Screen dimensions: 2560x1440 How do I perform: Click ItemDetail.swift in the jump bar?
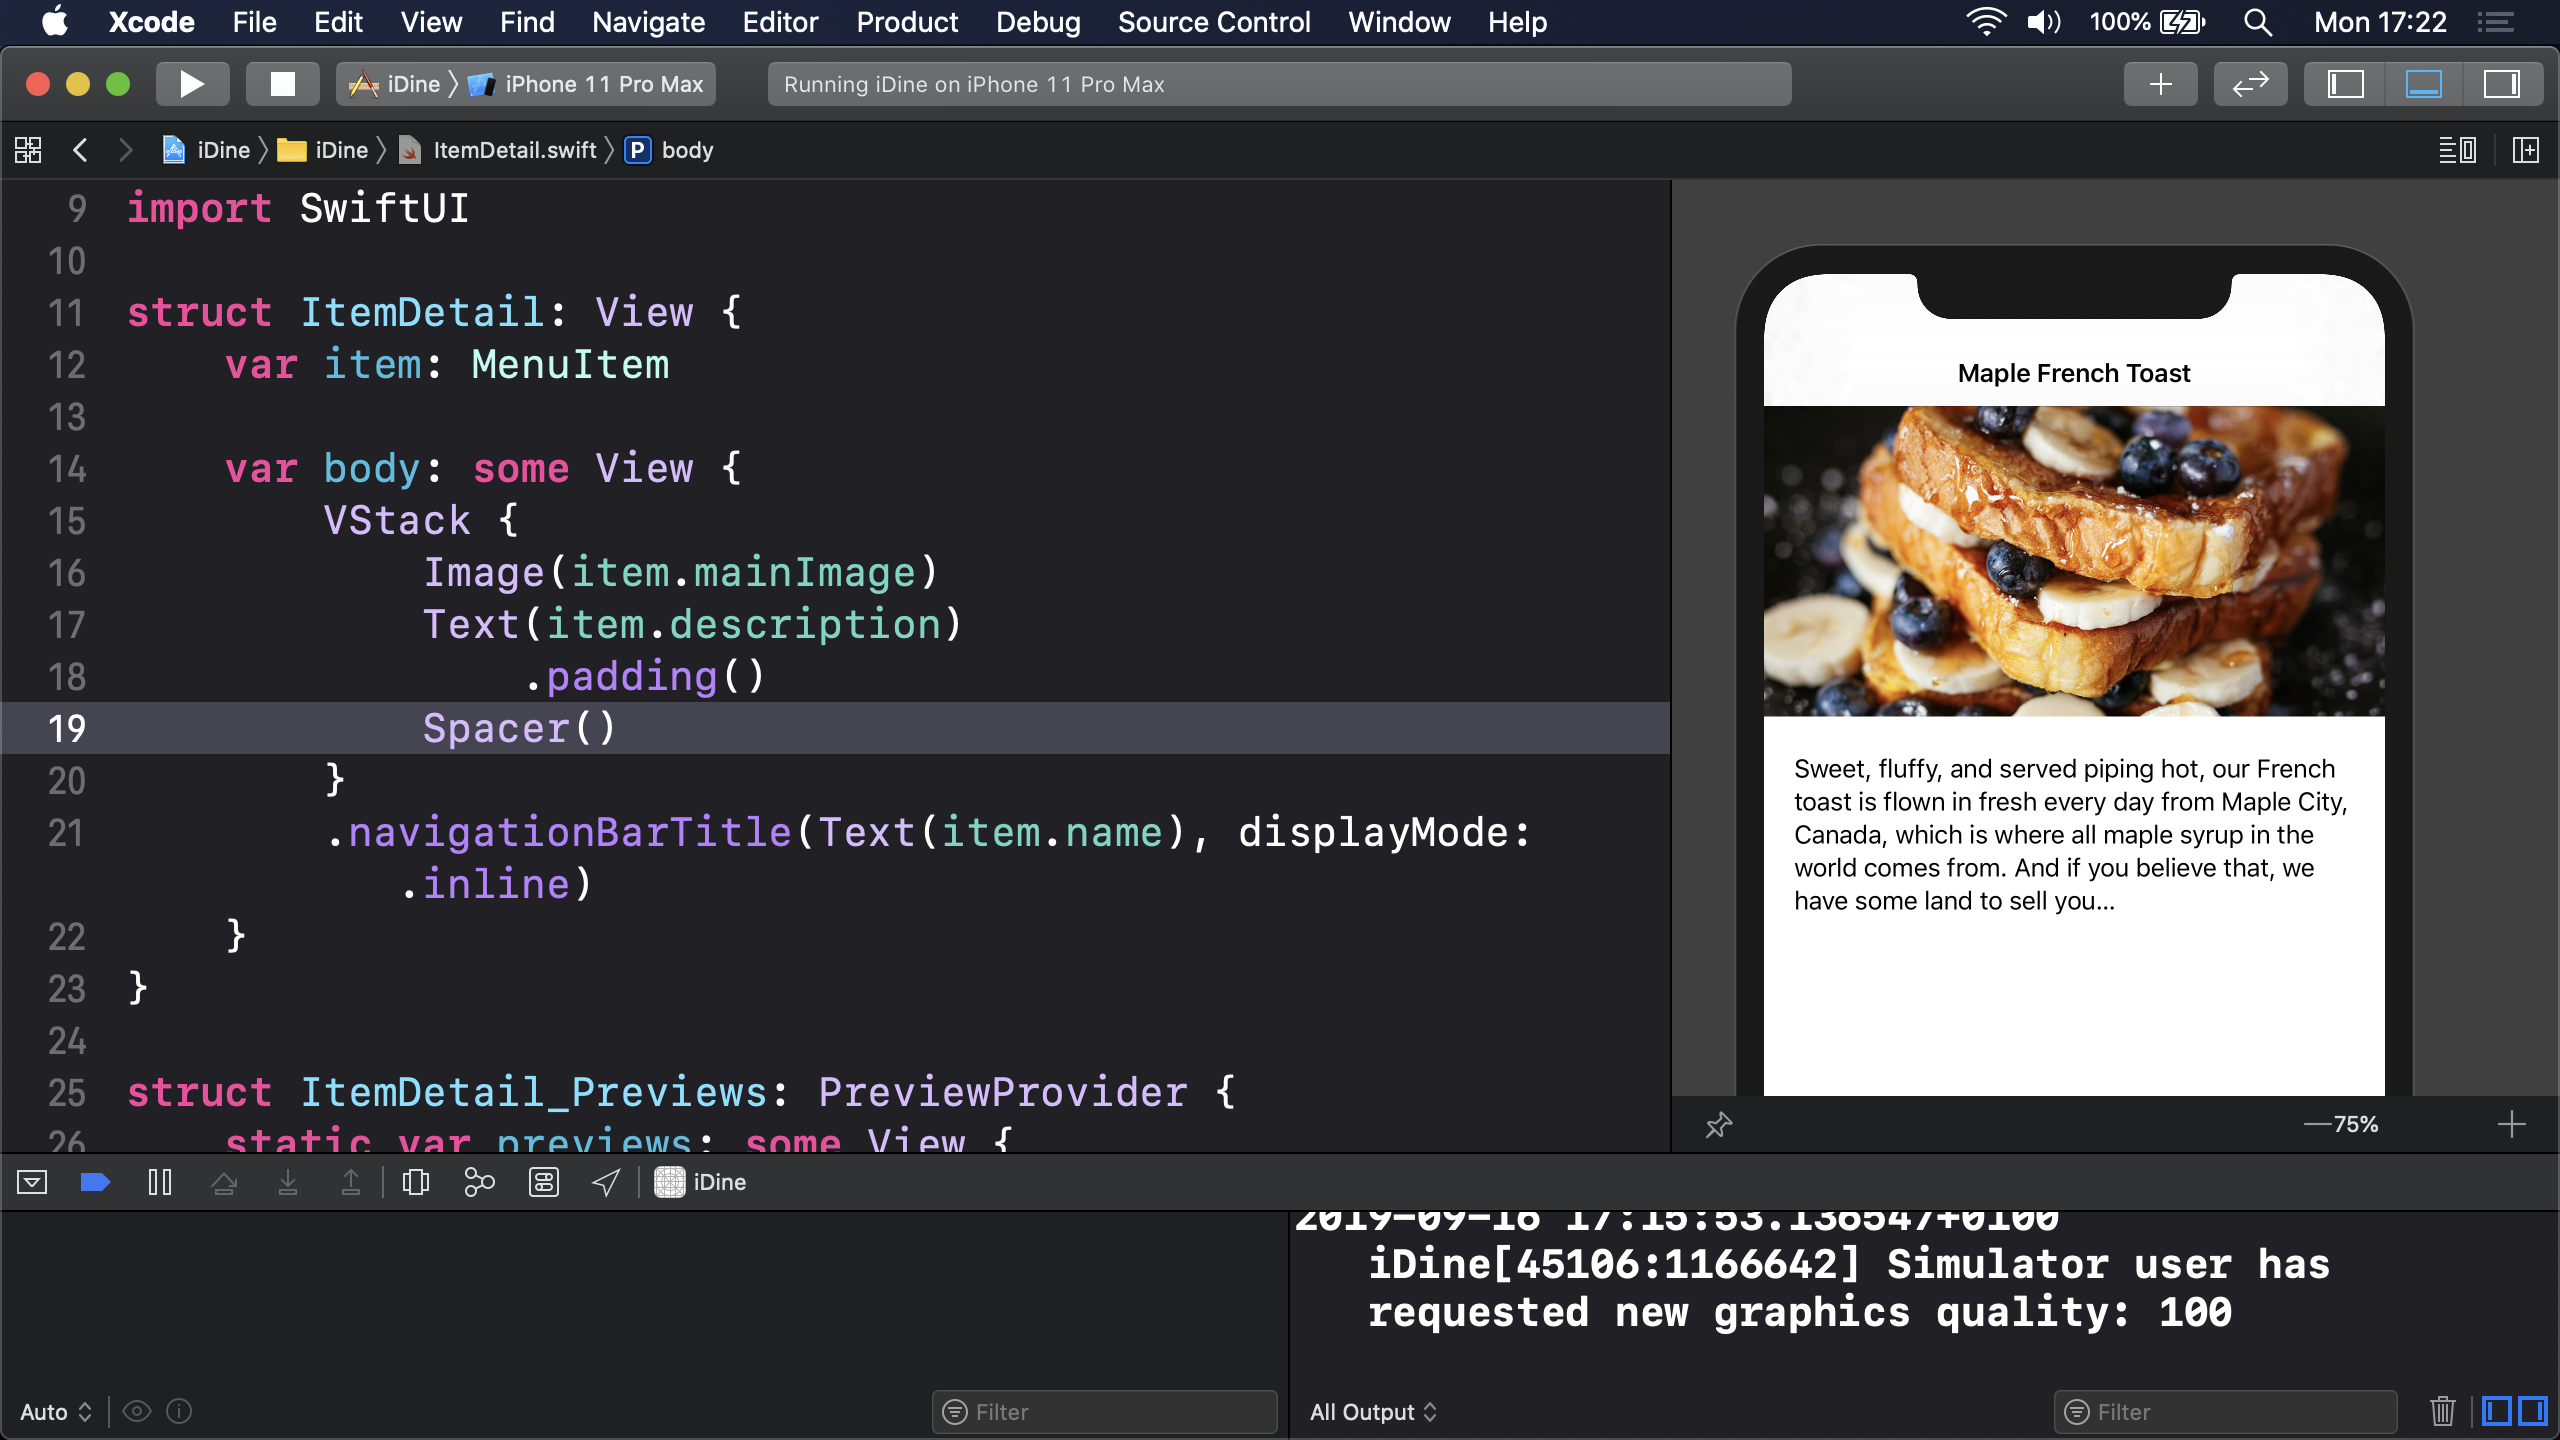click(514, 150)
